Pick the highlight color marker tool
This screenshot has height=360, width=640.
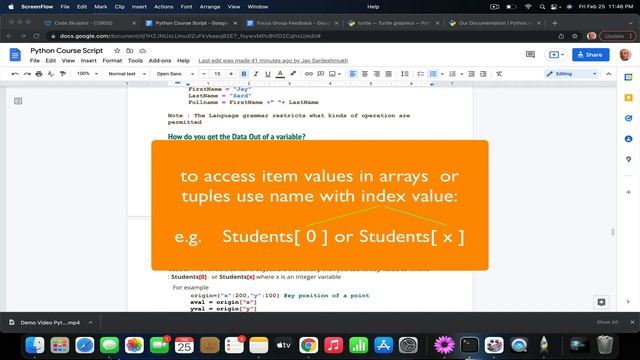(x=293, y=74)
